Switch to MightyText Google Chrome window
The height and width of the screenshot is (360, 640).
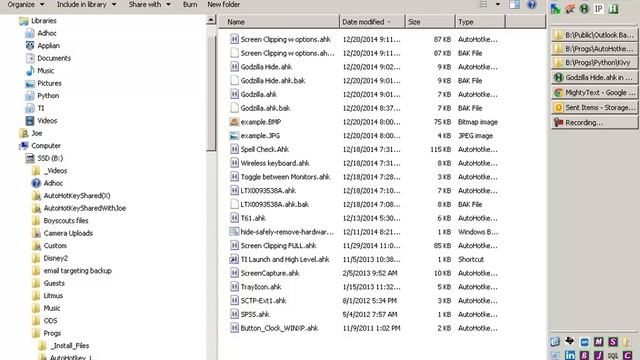coord(594,93)
